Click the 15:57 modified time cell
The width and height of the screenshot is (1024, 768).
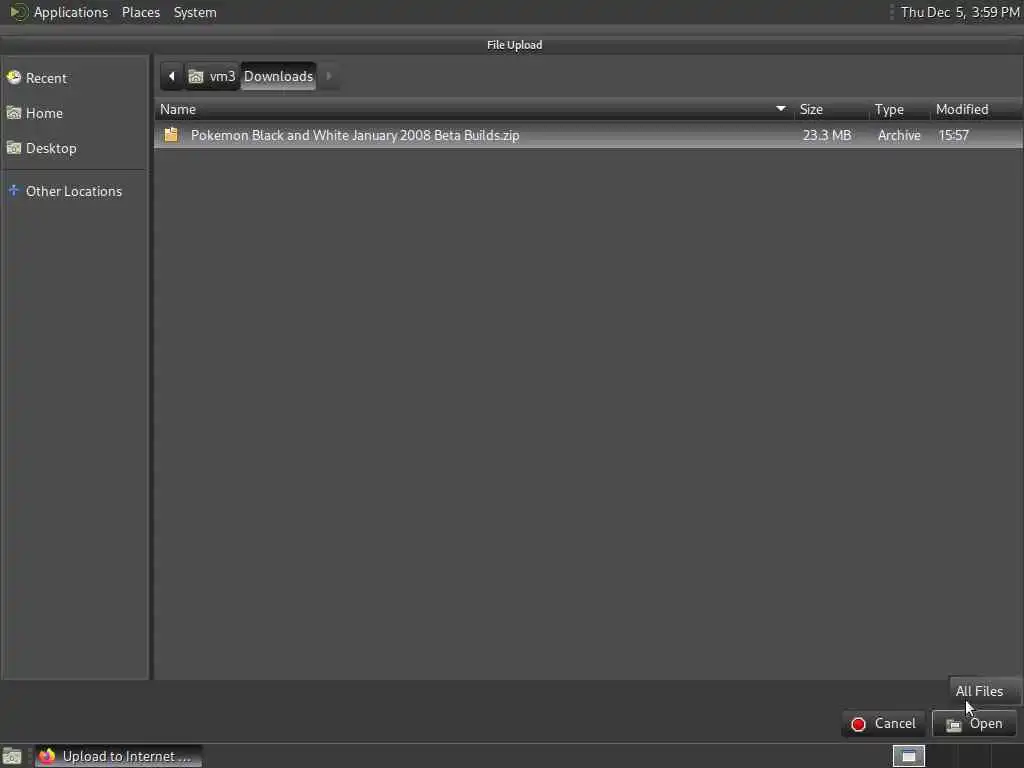953,135
